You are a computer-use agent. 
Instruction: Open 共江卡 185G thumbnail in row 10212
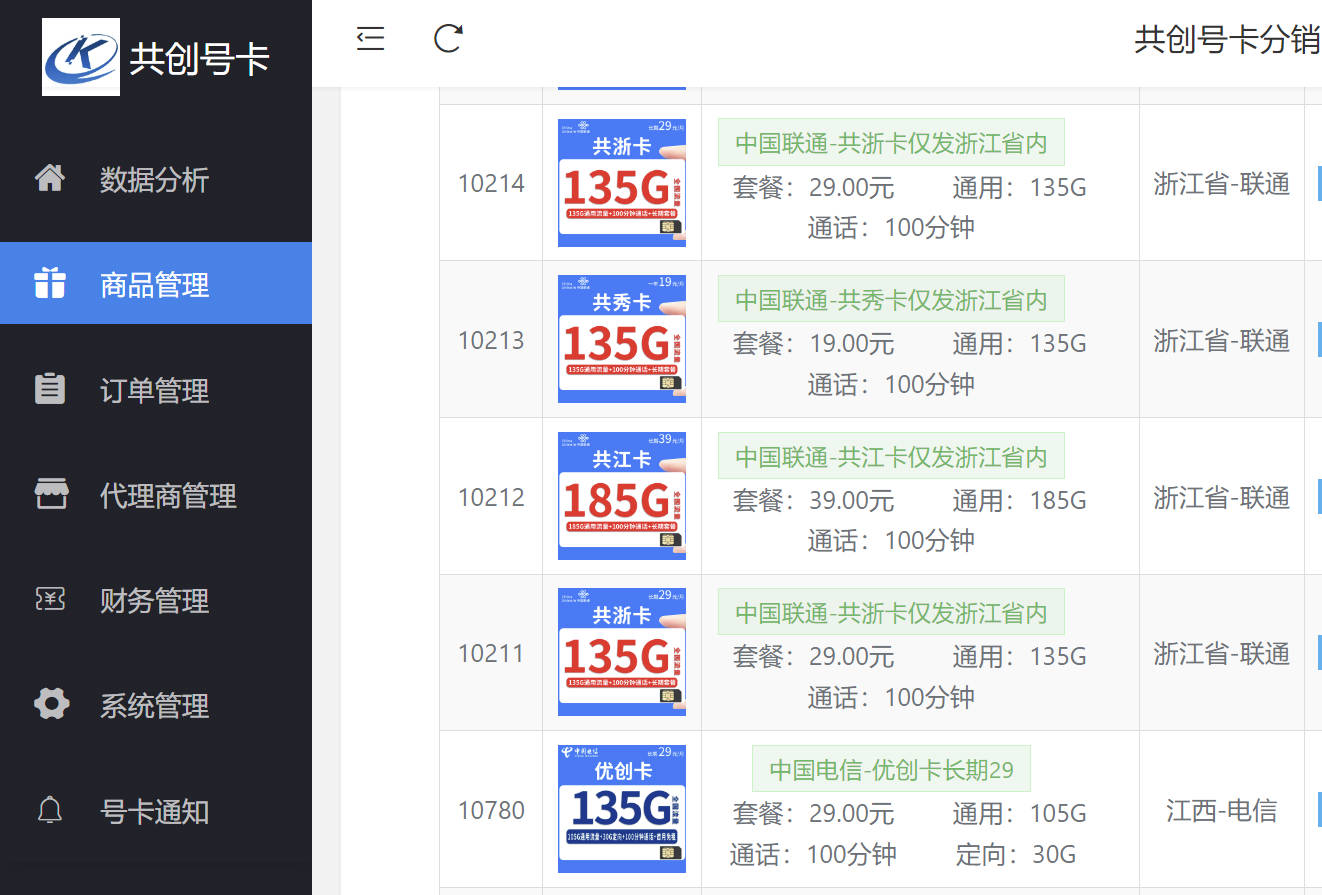click(x=622, y=496)
